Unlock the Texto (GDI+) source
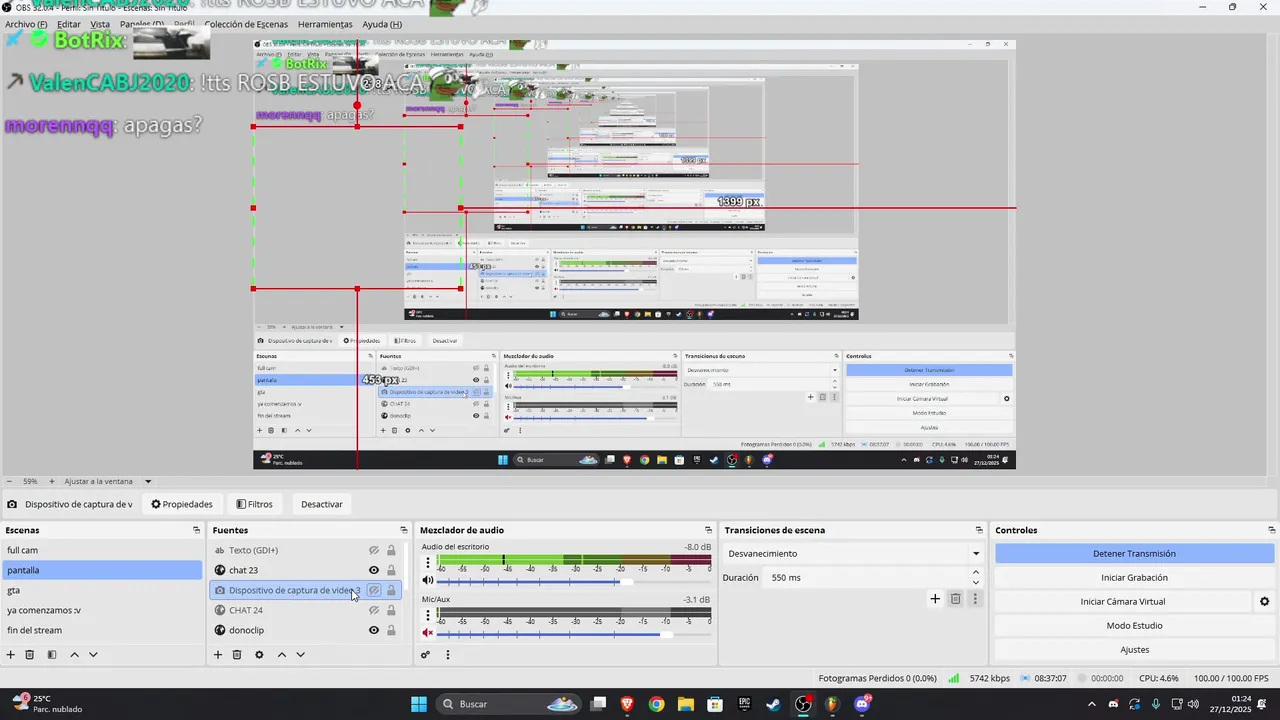Image resolution: width=1280 pixels, height=720 pixels. pyautogui.click(x=391, y=550)
